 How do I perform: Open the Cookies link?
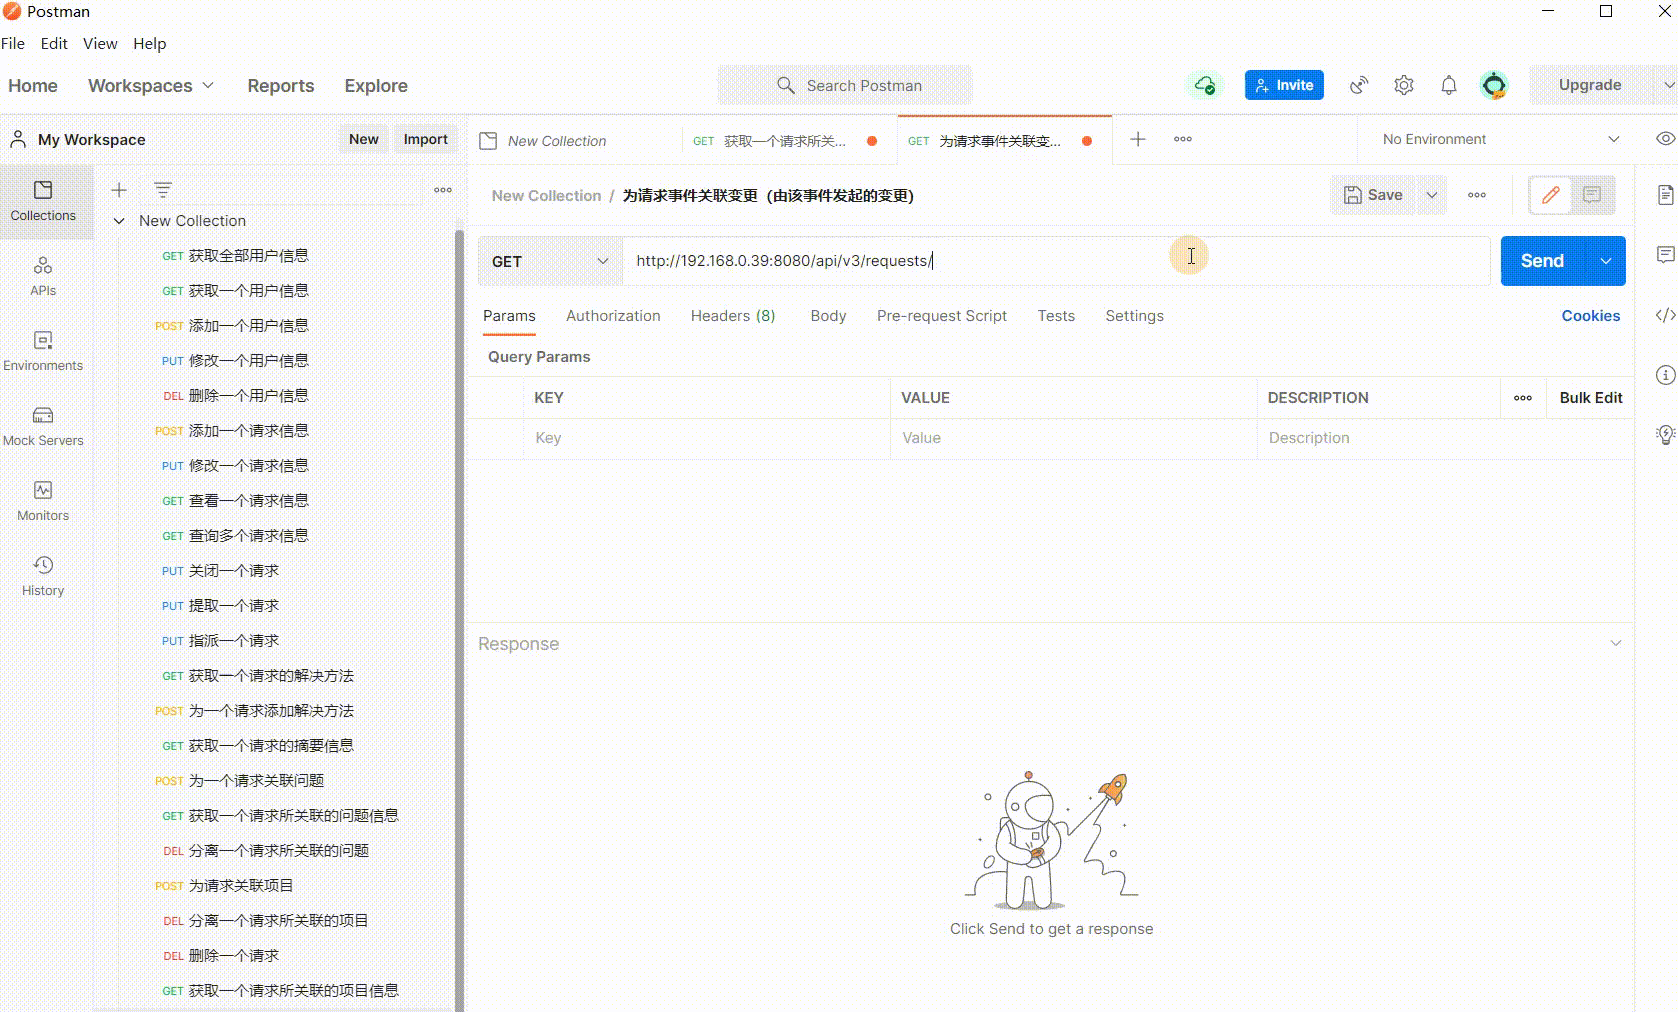click(x=1590, y=316)
